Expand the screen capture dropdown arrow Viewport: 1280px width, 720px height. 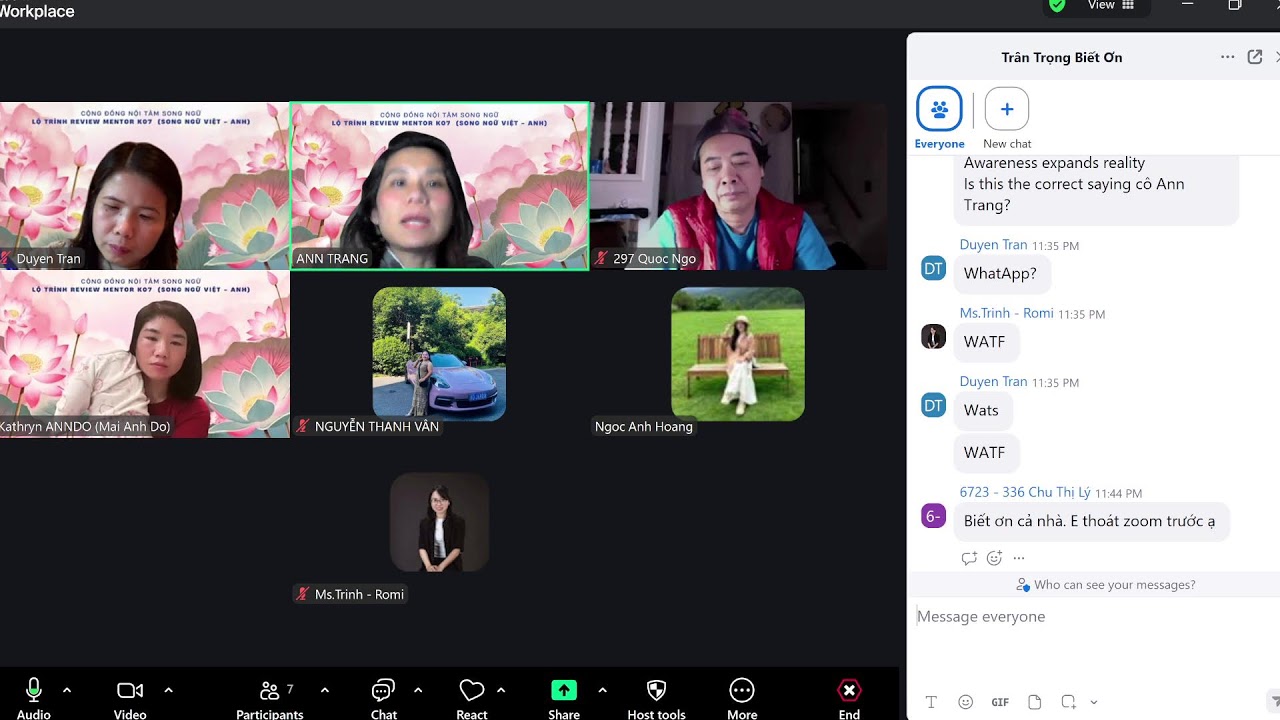pyautogui.click(x=1093, y=702)
